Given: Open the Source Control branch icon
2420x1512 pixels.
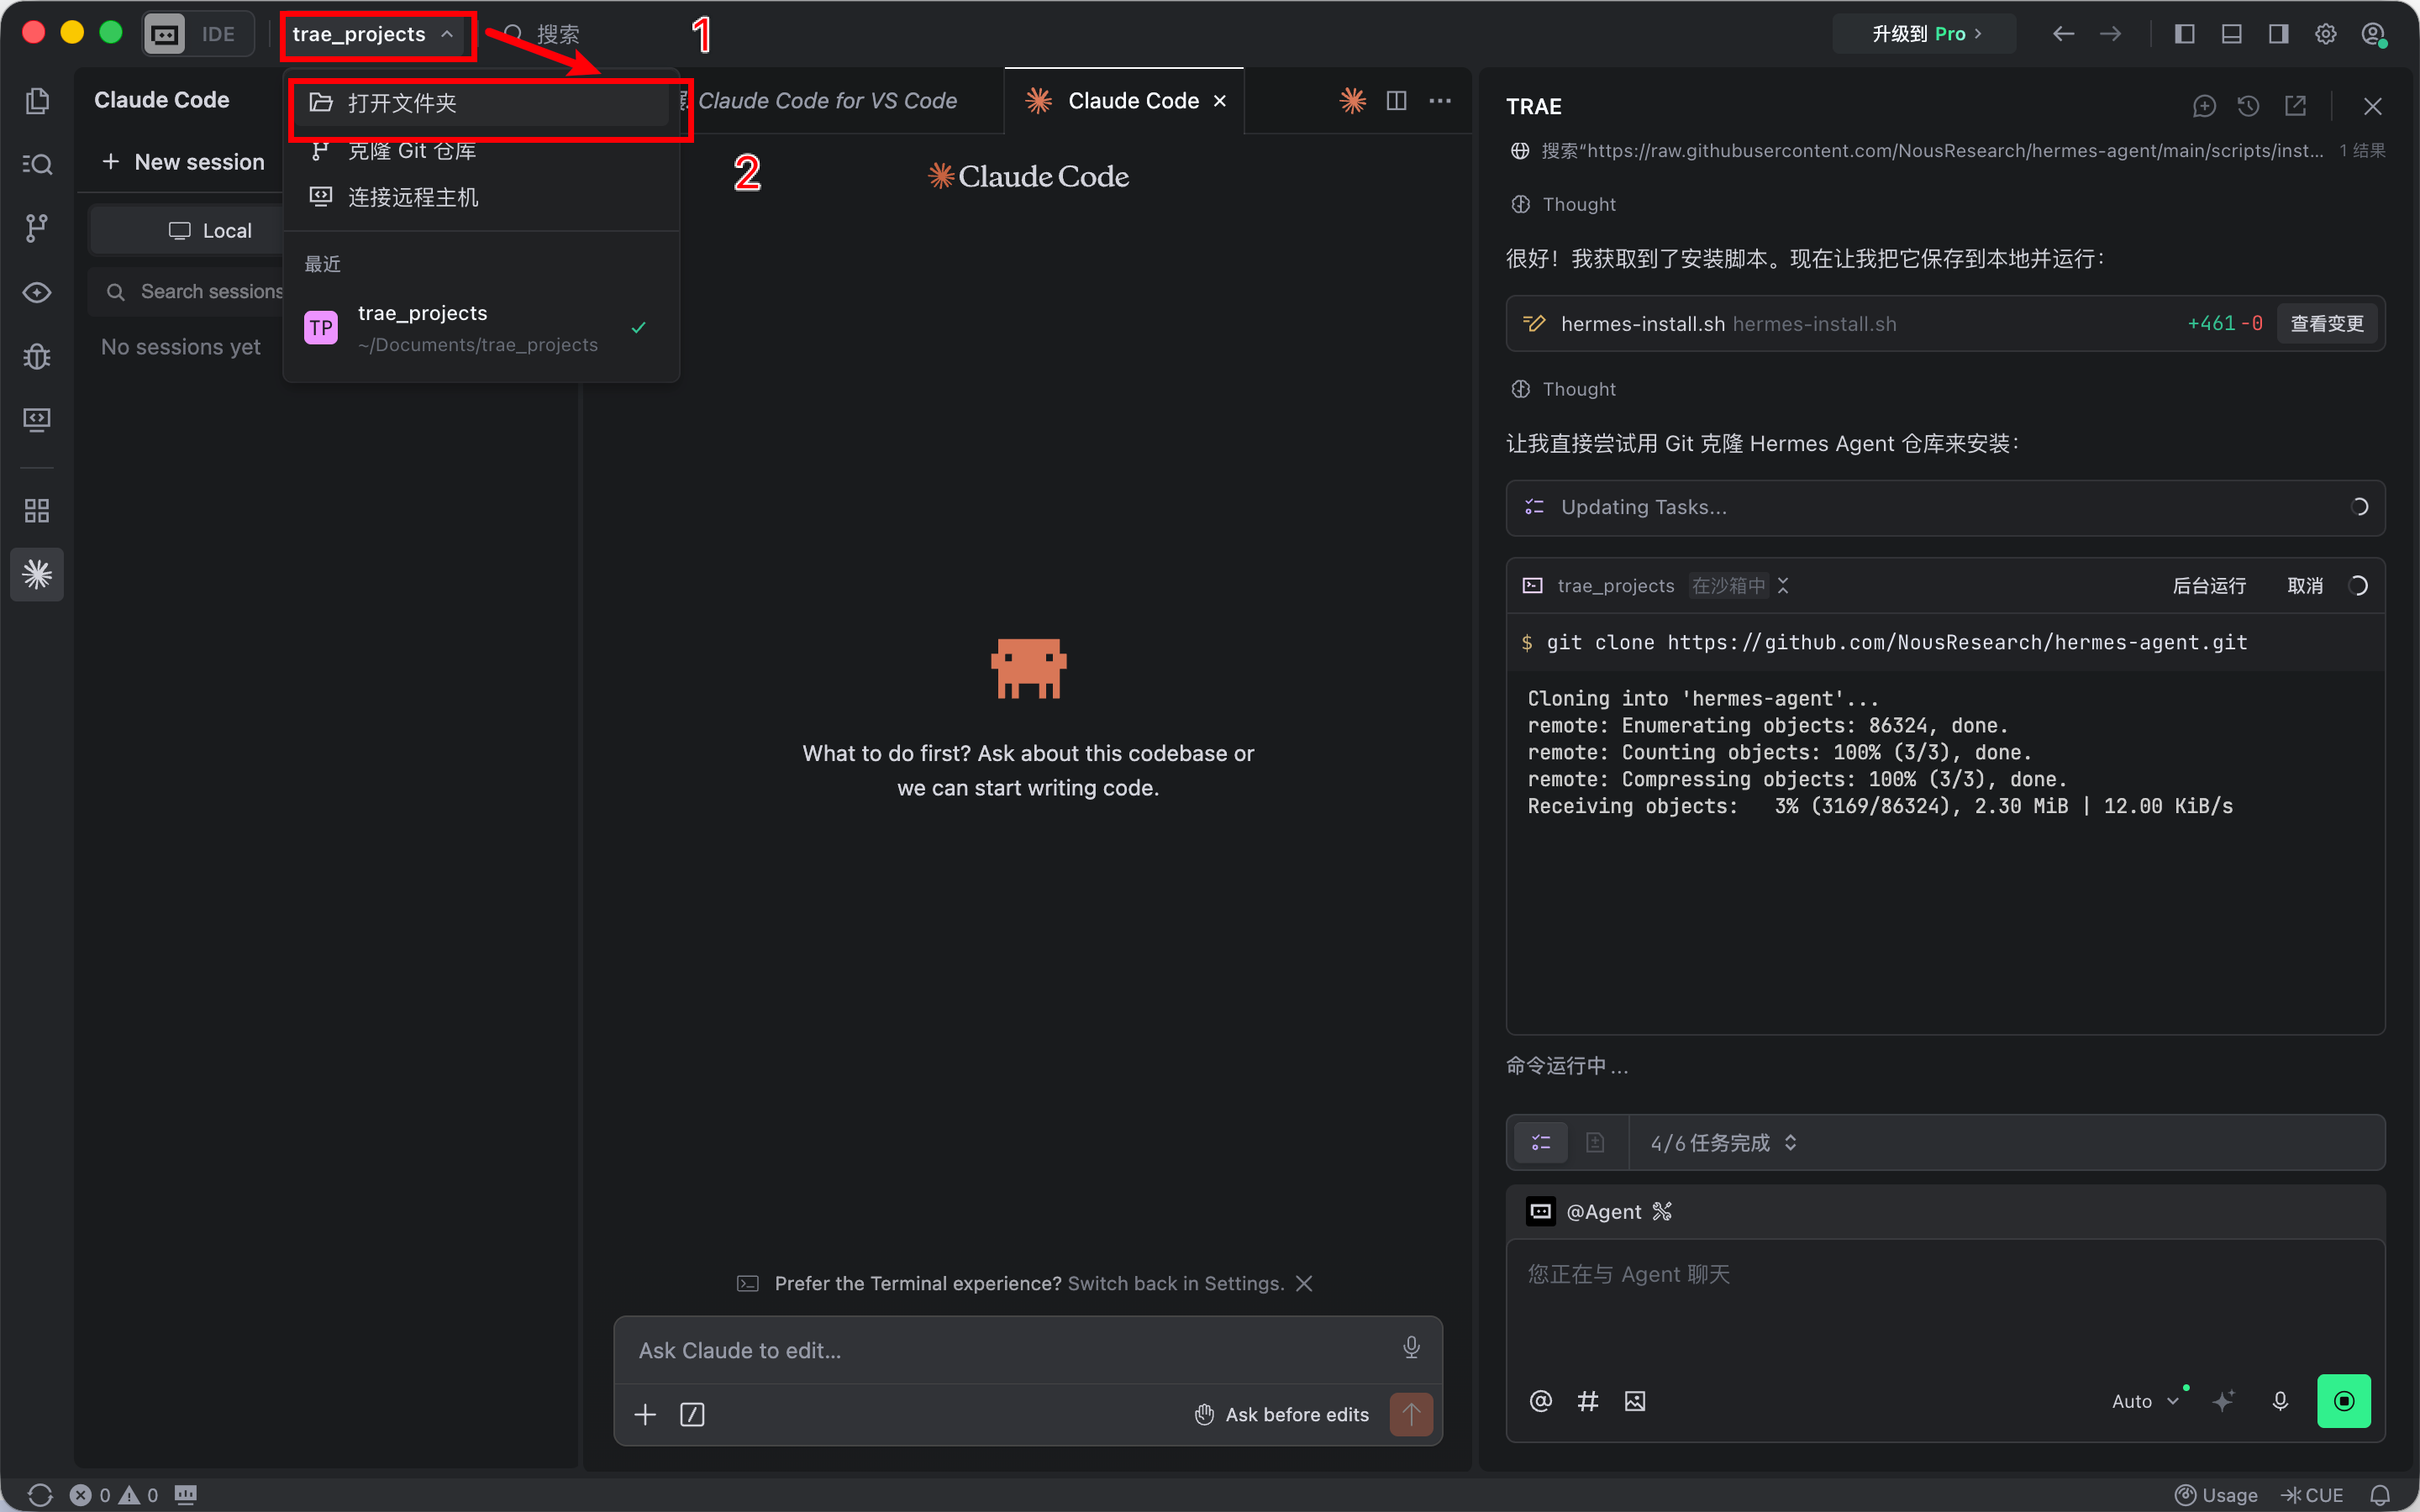Looking at the screenshot, I should (x=37, y=228).
